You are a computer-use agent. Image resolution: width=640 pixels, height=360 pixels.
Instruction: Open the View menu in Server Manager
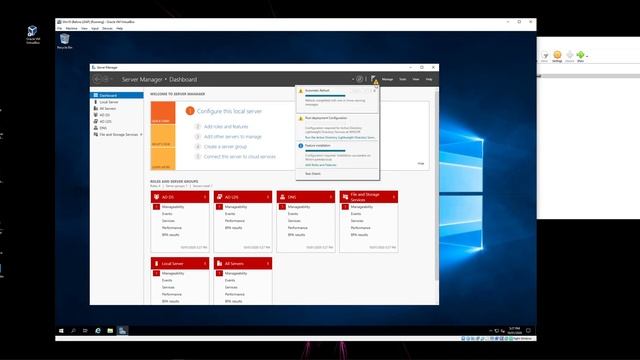[416, 79]
